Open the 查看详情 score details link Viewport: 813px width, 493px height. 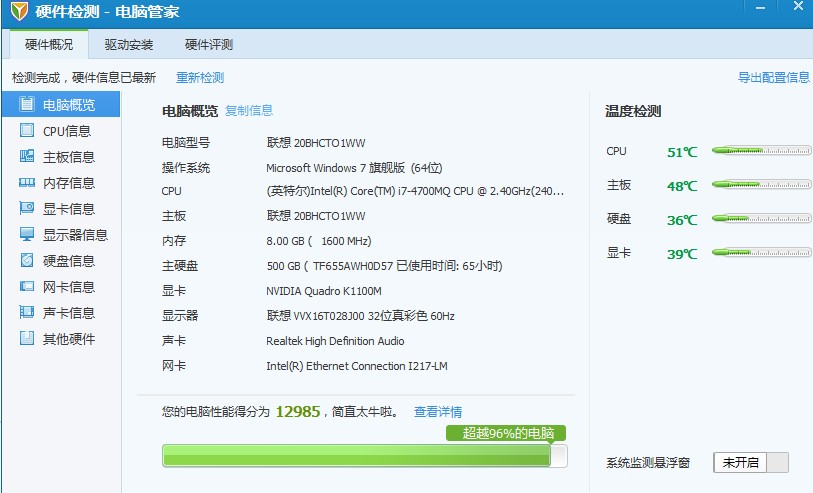coord(438,412)
